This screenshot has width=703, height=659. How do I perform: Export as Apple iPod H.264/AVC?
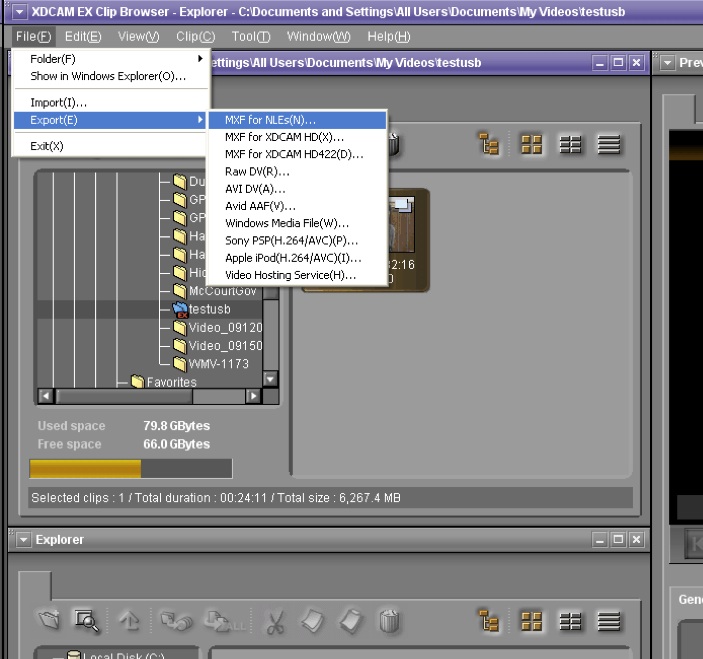coord(297,258)
